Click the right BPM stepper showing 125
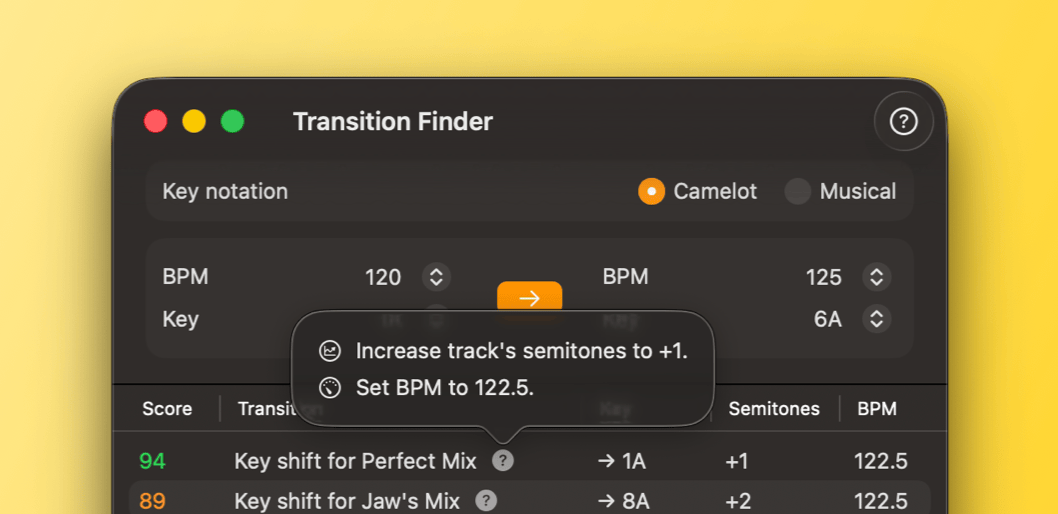The image size is (1058, 514). (876, 277)
